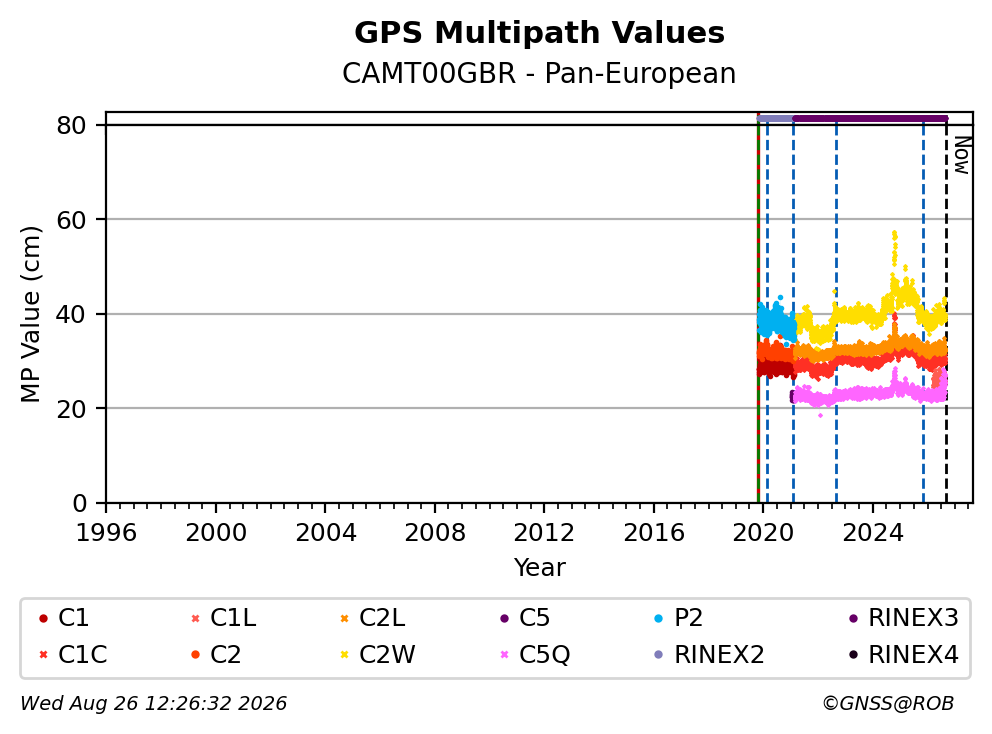Click the 2000 x-axis tick label
This screenshot has width=992, height=734.
[216, 533]
